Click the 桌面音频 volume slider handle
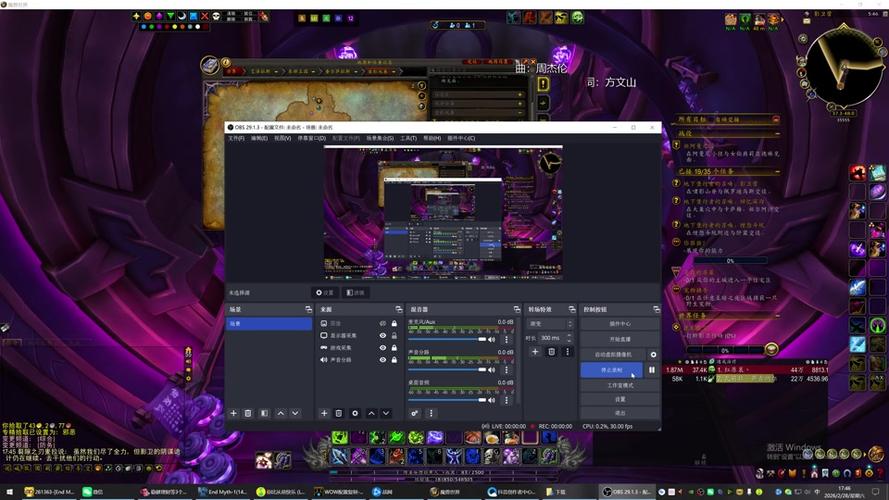The height and width of the screenshot is (500, 889). 482,400
